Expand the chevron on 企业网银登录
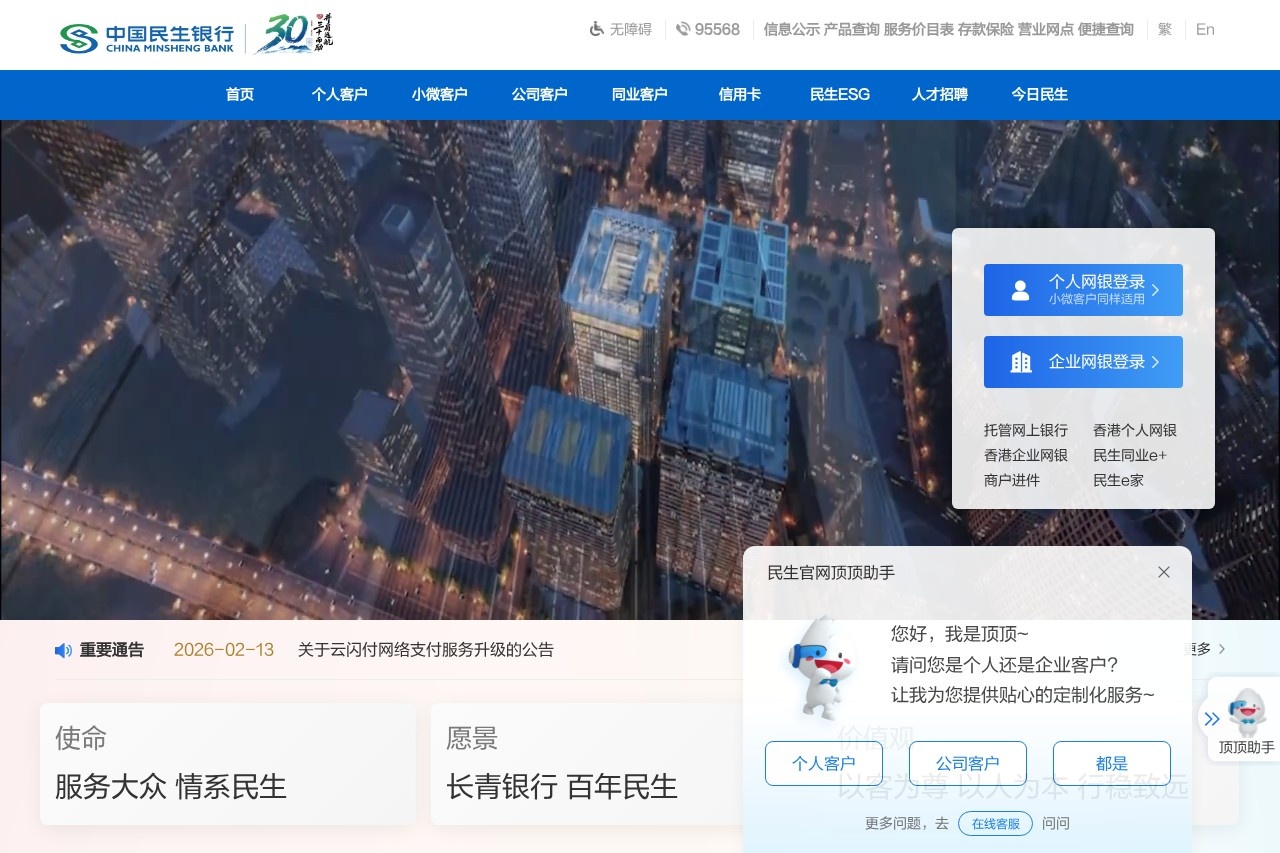The width and height of the screenshot is (1280, 853). pos(1155,362)
